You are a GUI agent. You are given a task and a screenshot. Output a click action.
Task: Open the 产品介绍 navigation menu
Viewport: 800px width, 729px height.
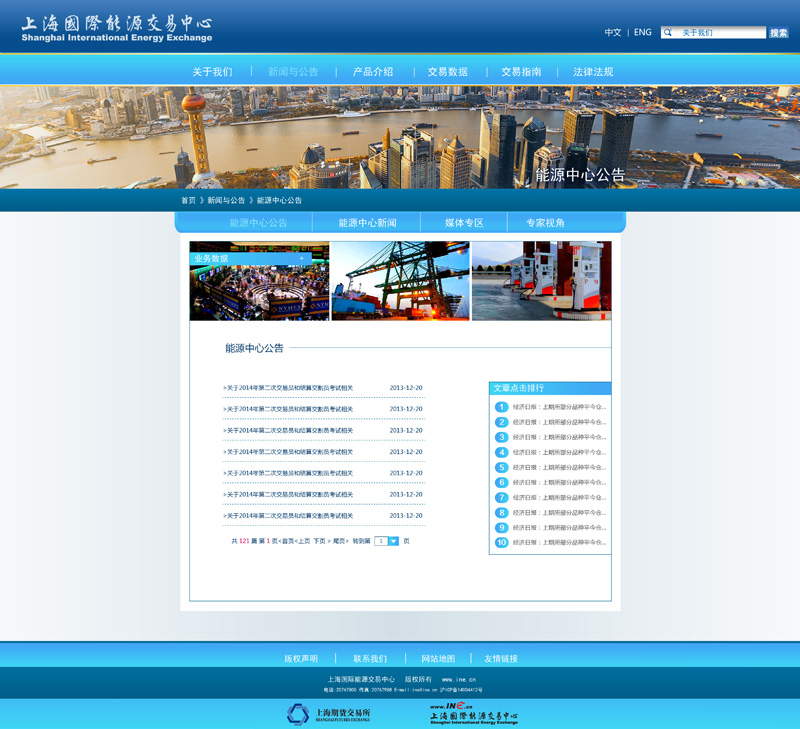373,72
